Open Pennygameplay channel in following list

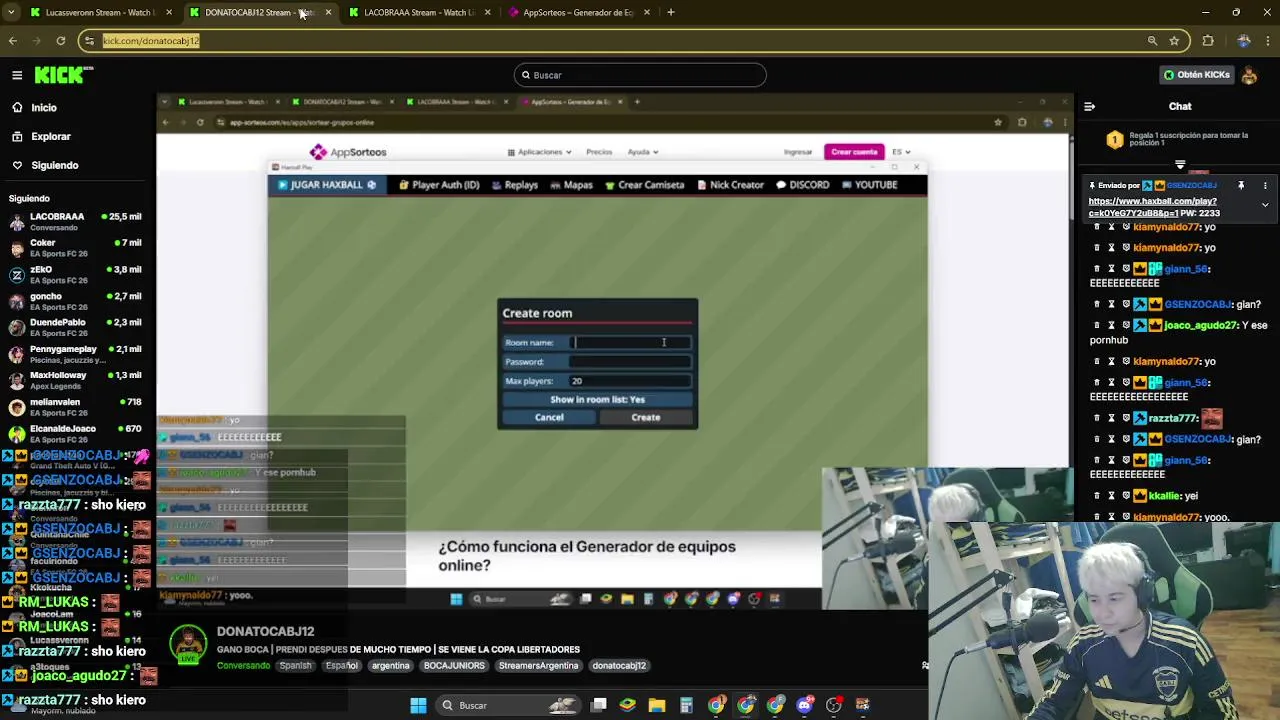tap(75, 354)
